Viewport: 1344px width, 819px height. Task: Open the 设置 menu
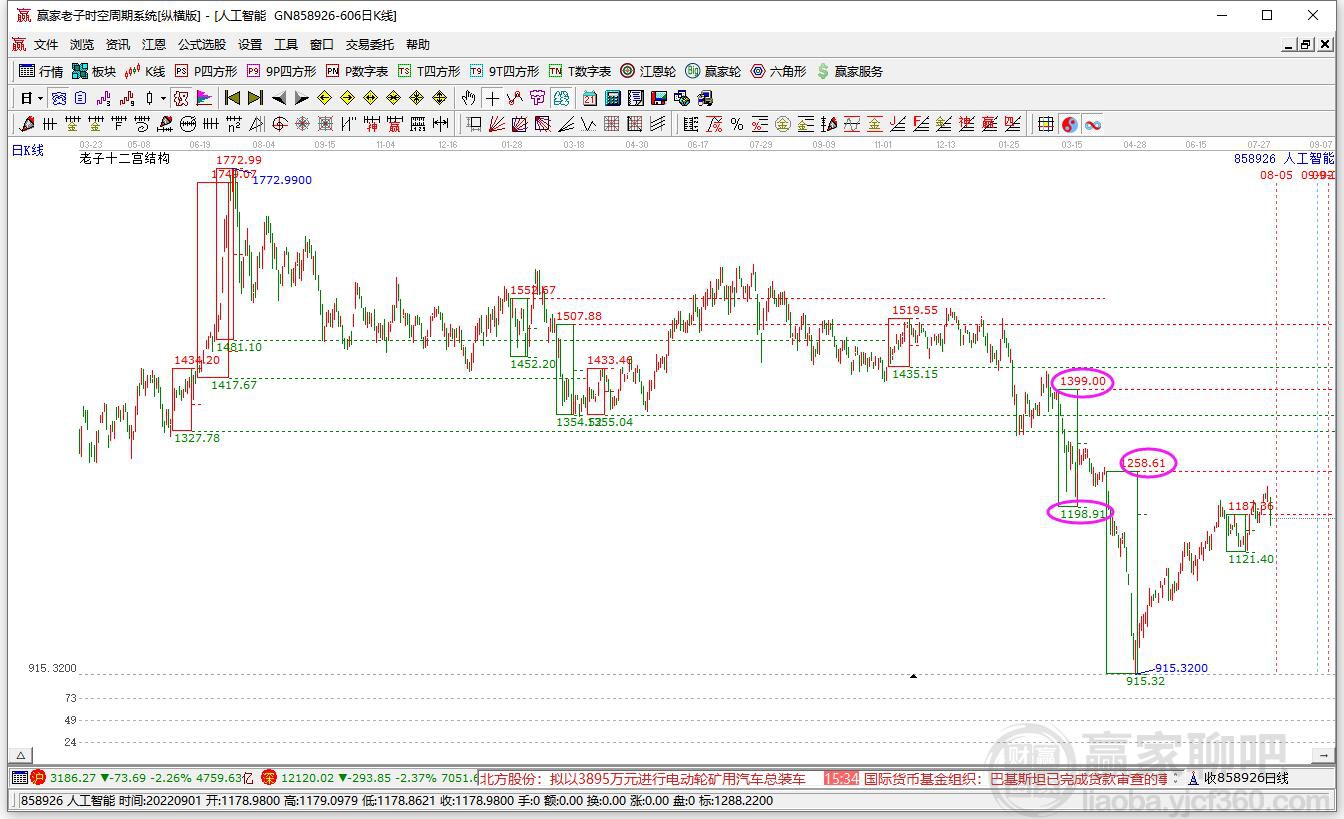pos(250,45)
